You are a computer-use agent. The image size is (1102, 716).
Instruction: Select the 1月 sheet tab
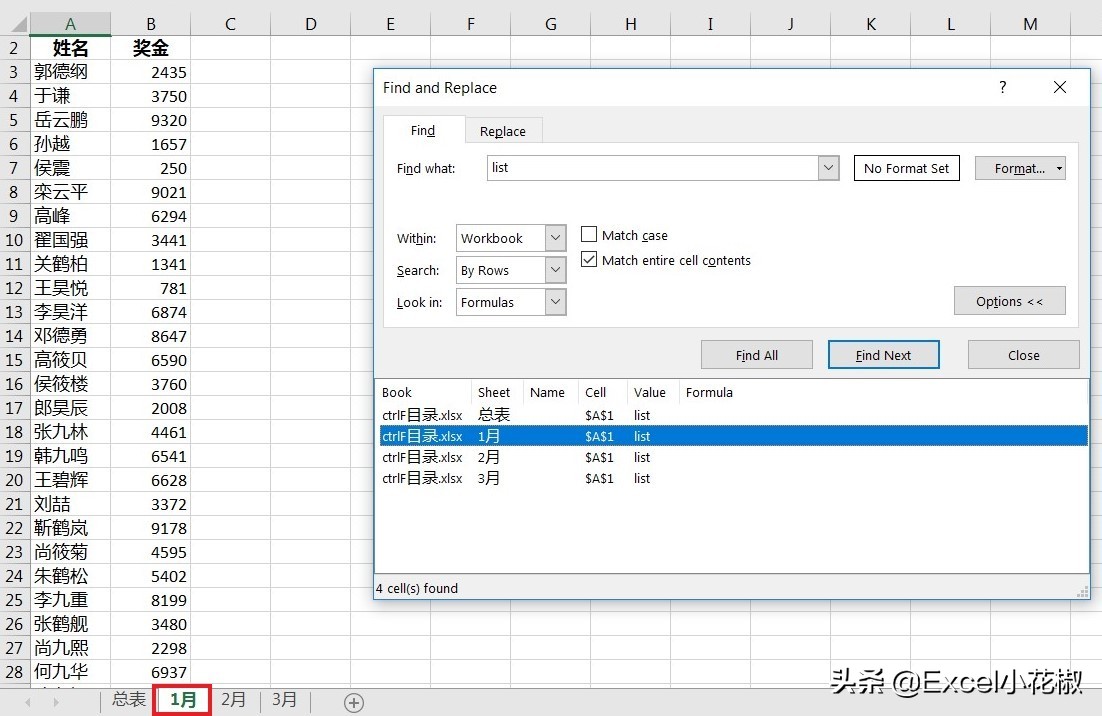[x=183, y=700]
